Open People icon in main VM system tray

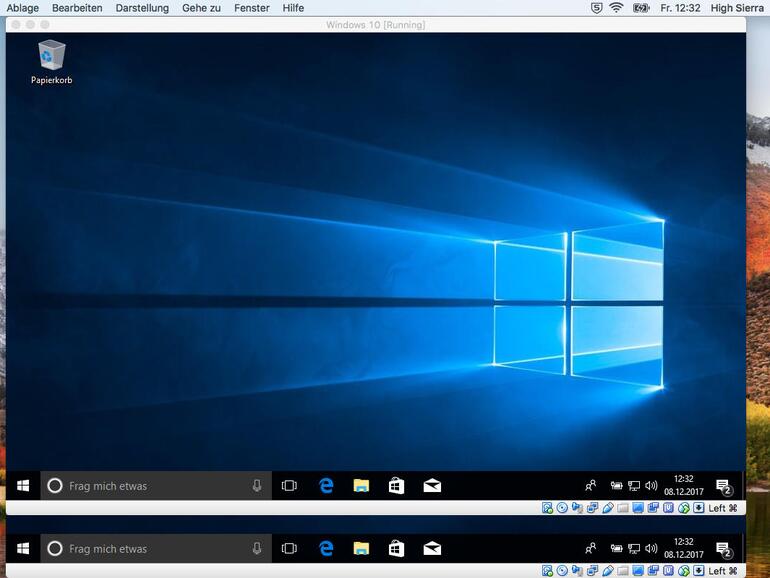click(x=590, y=486)
